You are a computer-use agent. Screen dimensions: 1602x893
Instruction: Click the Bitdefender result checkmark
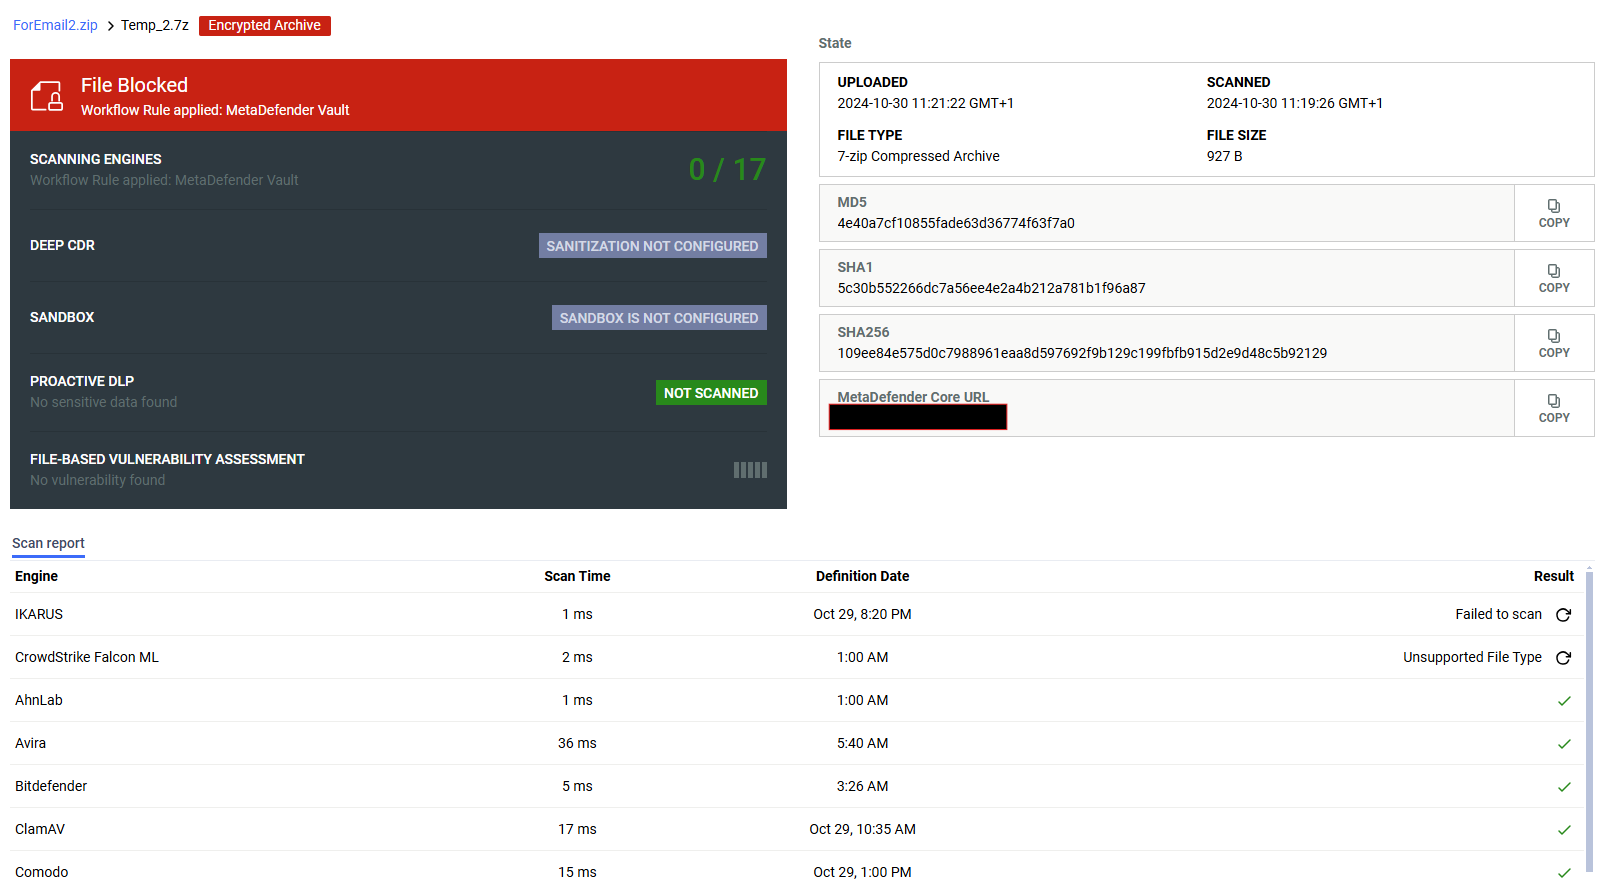tap(1564, 787)
